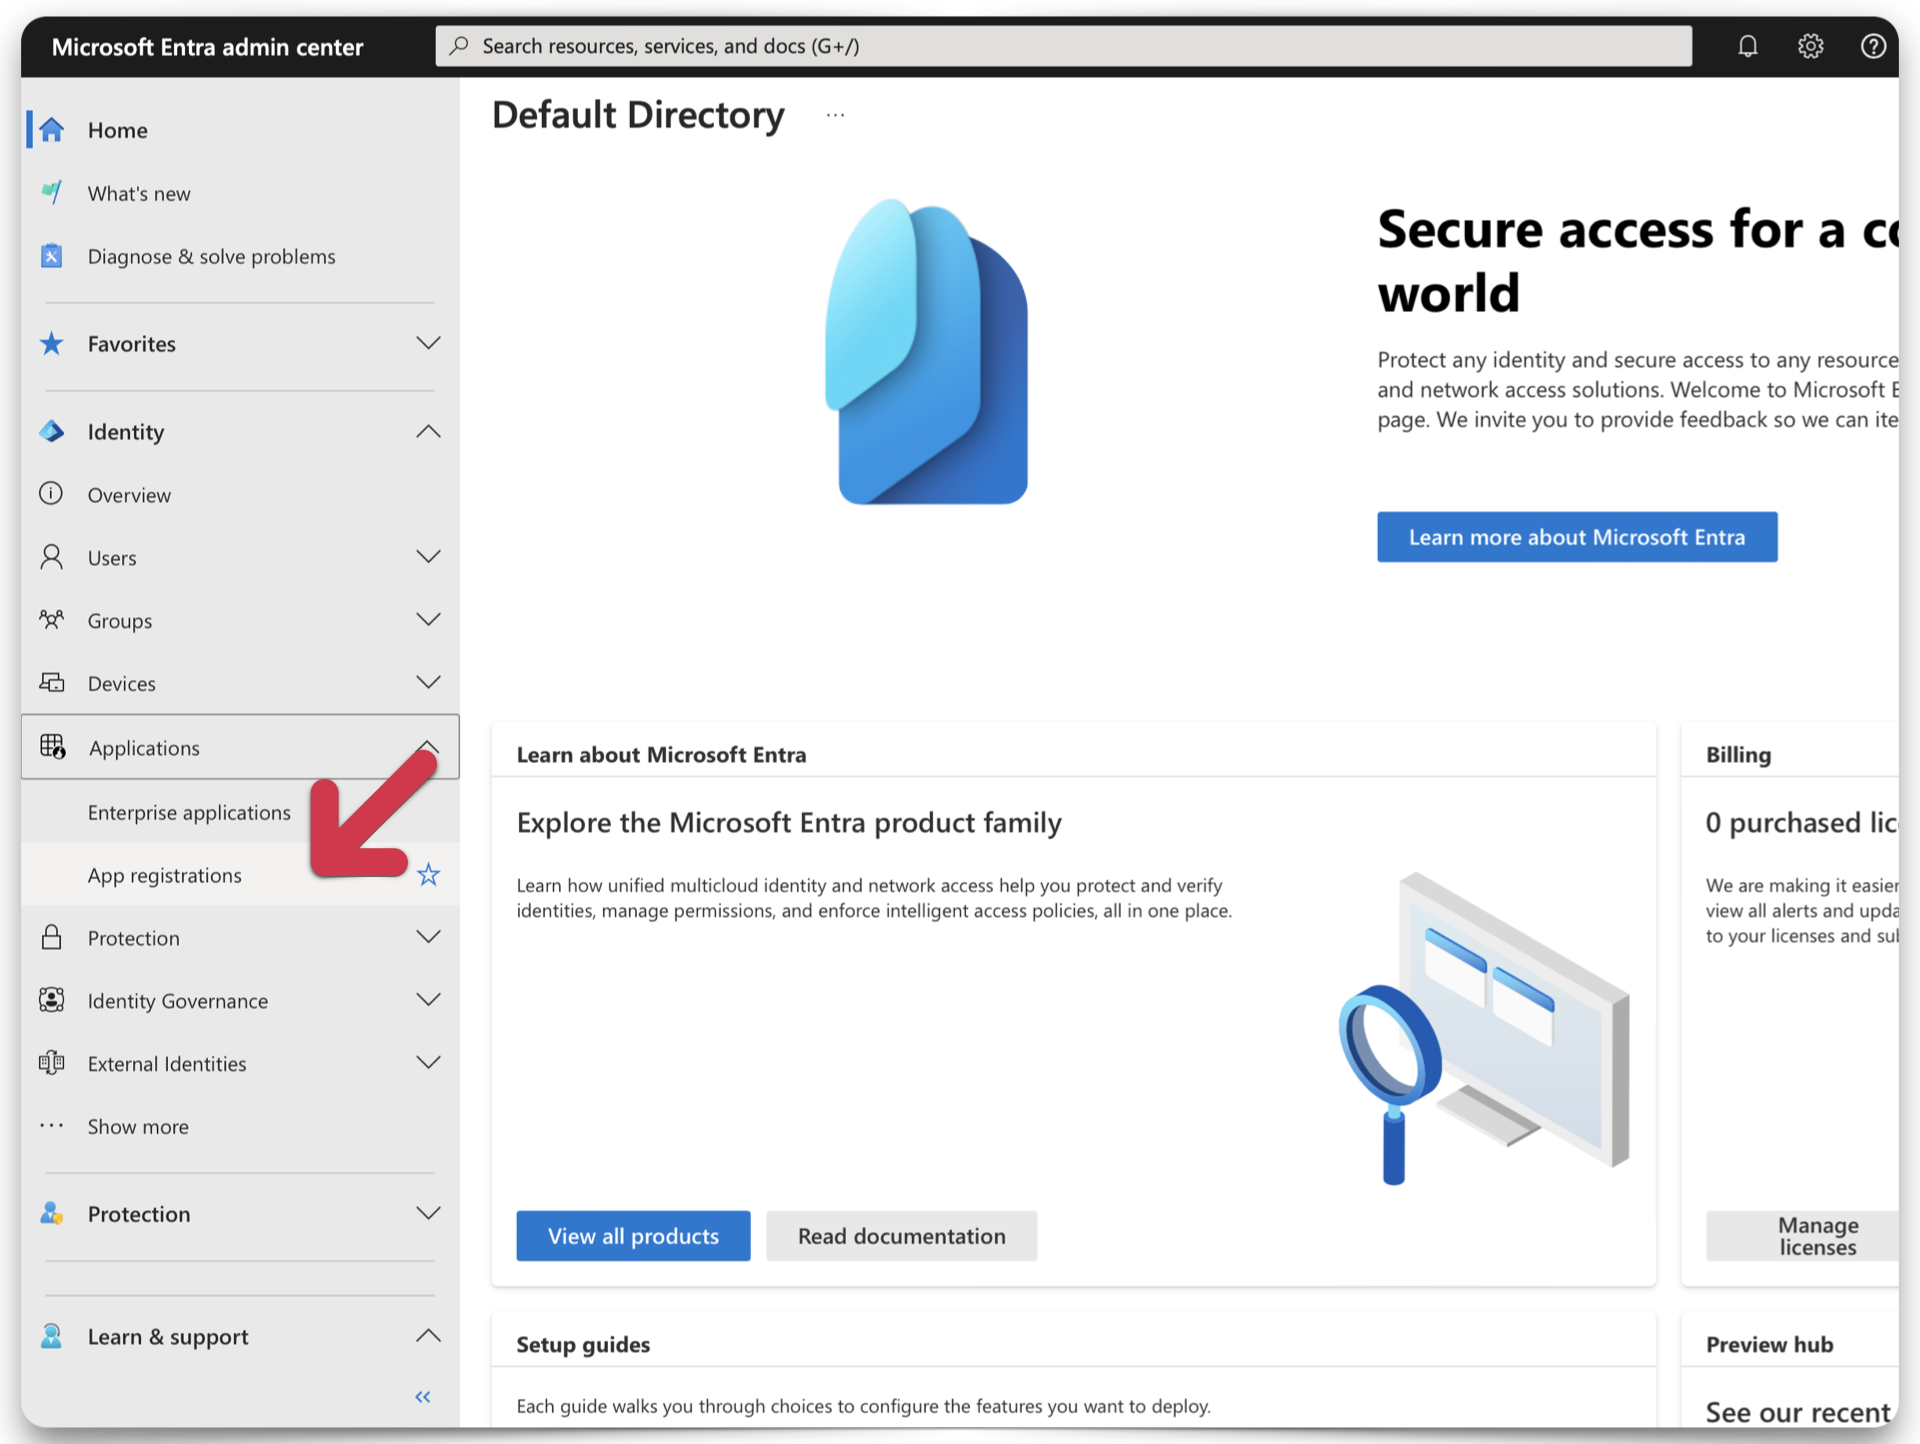Select the Devices icon

pyautogui.click(x=51, y=683)
